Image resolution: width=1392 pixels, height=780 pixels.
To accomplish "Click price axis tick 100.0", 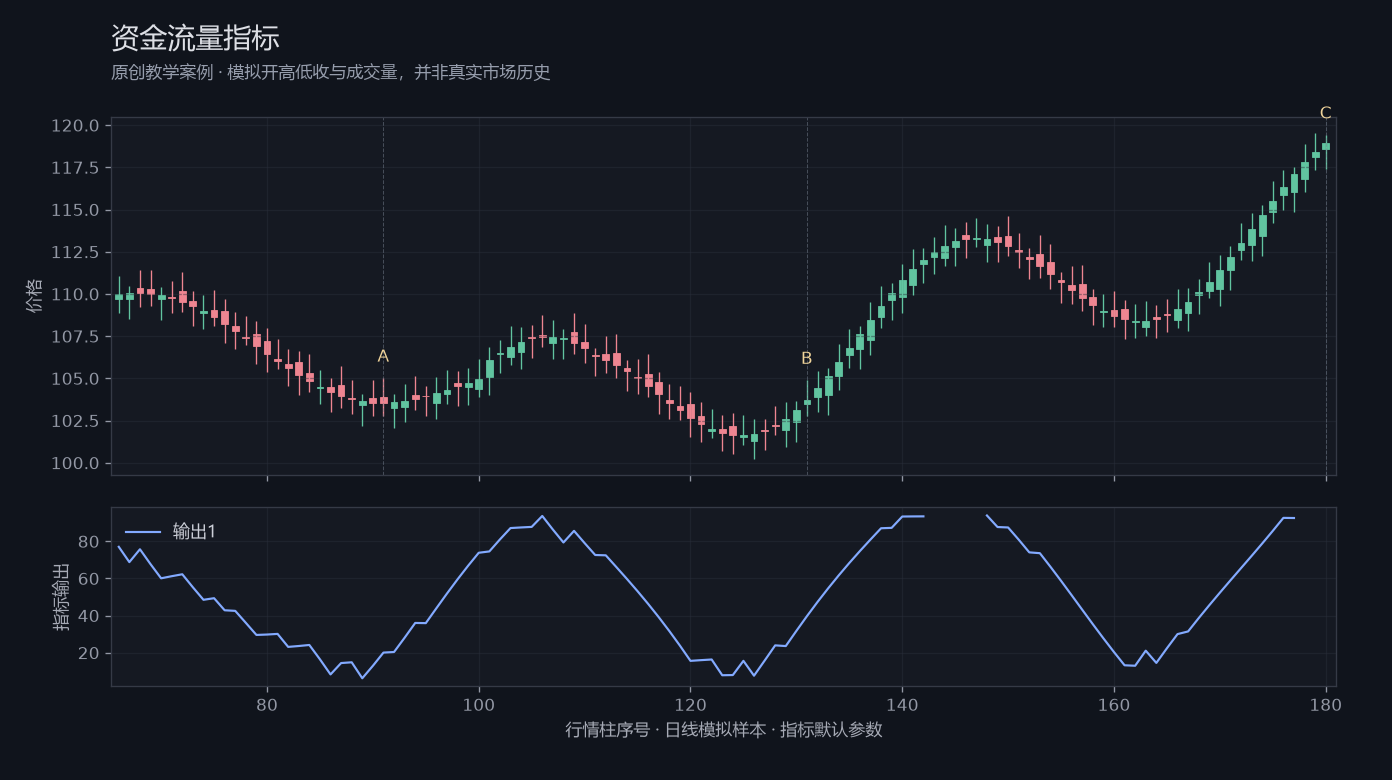I will 75,463.
